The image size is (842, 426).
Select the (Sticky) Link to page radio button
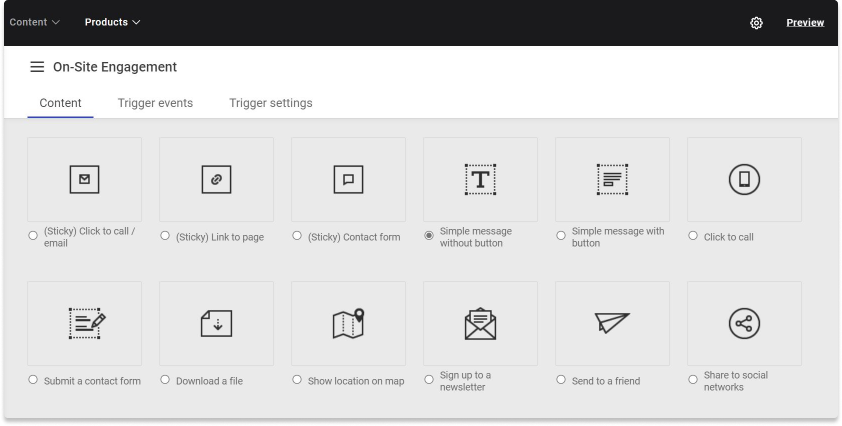click(x=165, y=235)
